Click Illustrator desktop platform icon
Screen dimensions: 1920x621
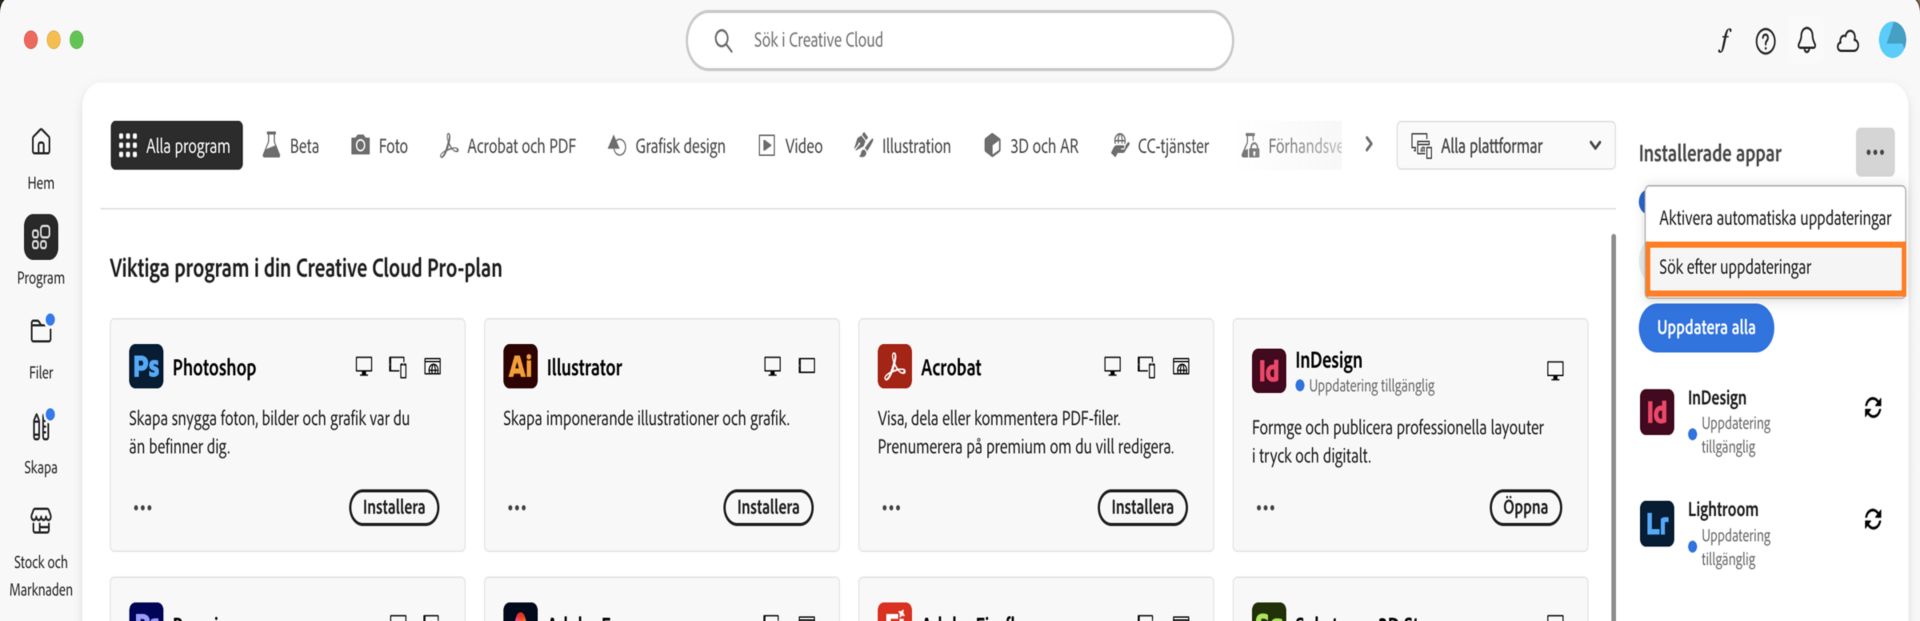(772, 367)
